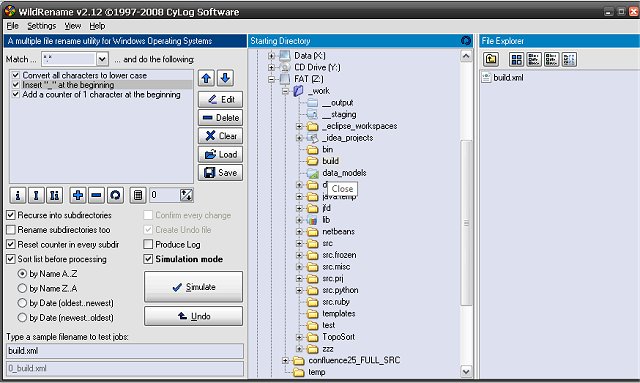Enable the Produce Log checkbox
This screenshot has width=640, height=383.
(x=148, y=245)
